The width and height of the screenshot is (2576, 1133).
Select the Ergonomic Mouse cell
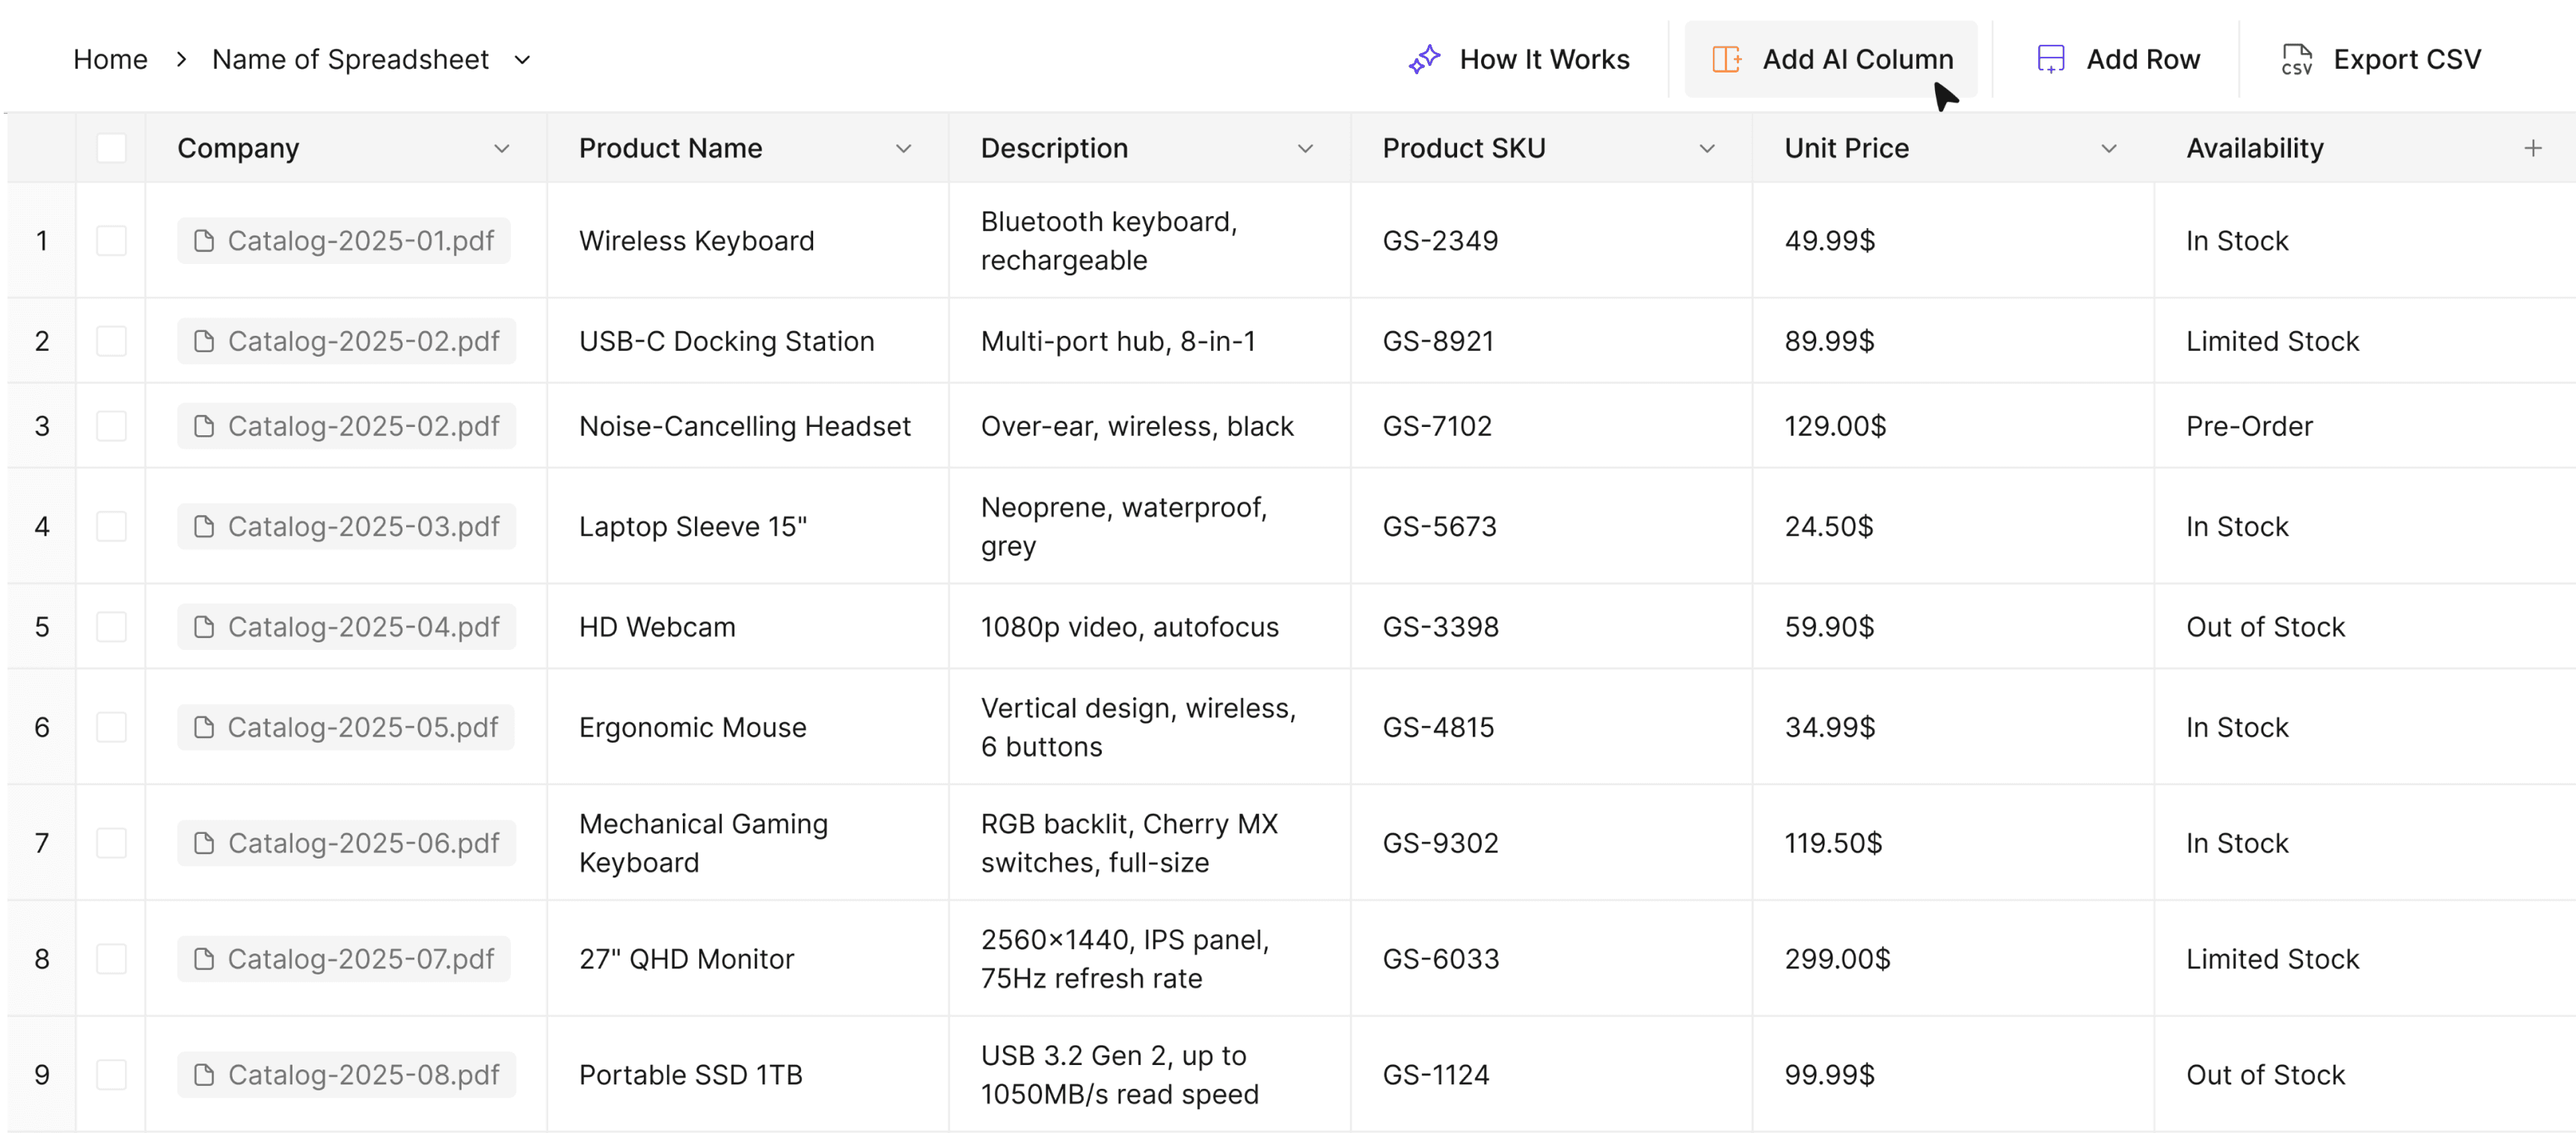[x=747, y=727]
